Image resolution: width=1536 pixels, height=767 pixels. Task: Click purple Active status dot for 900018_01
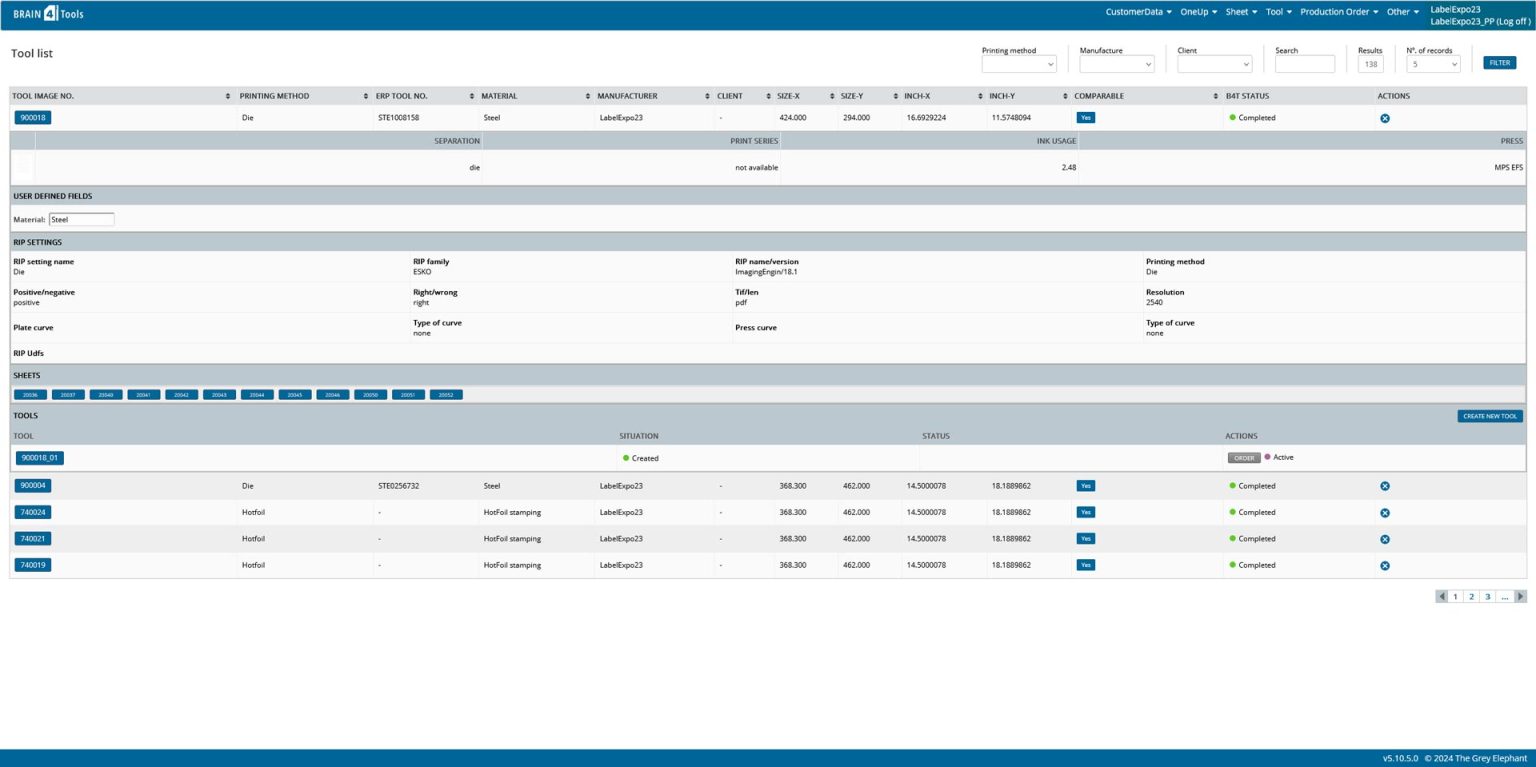coord(1268,457)
